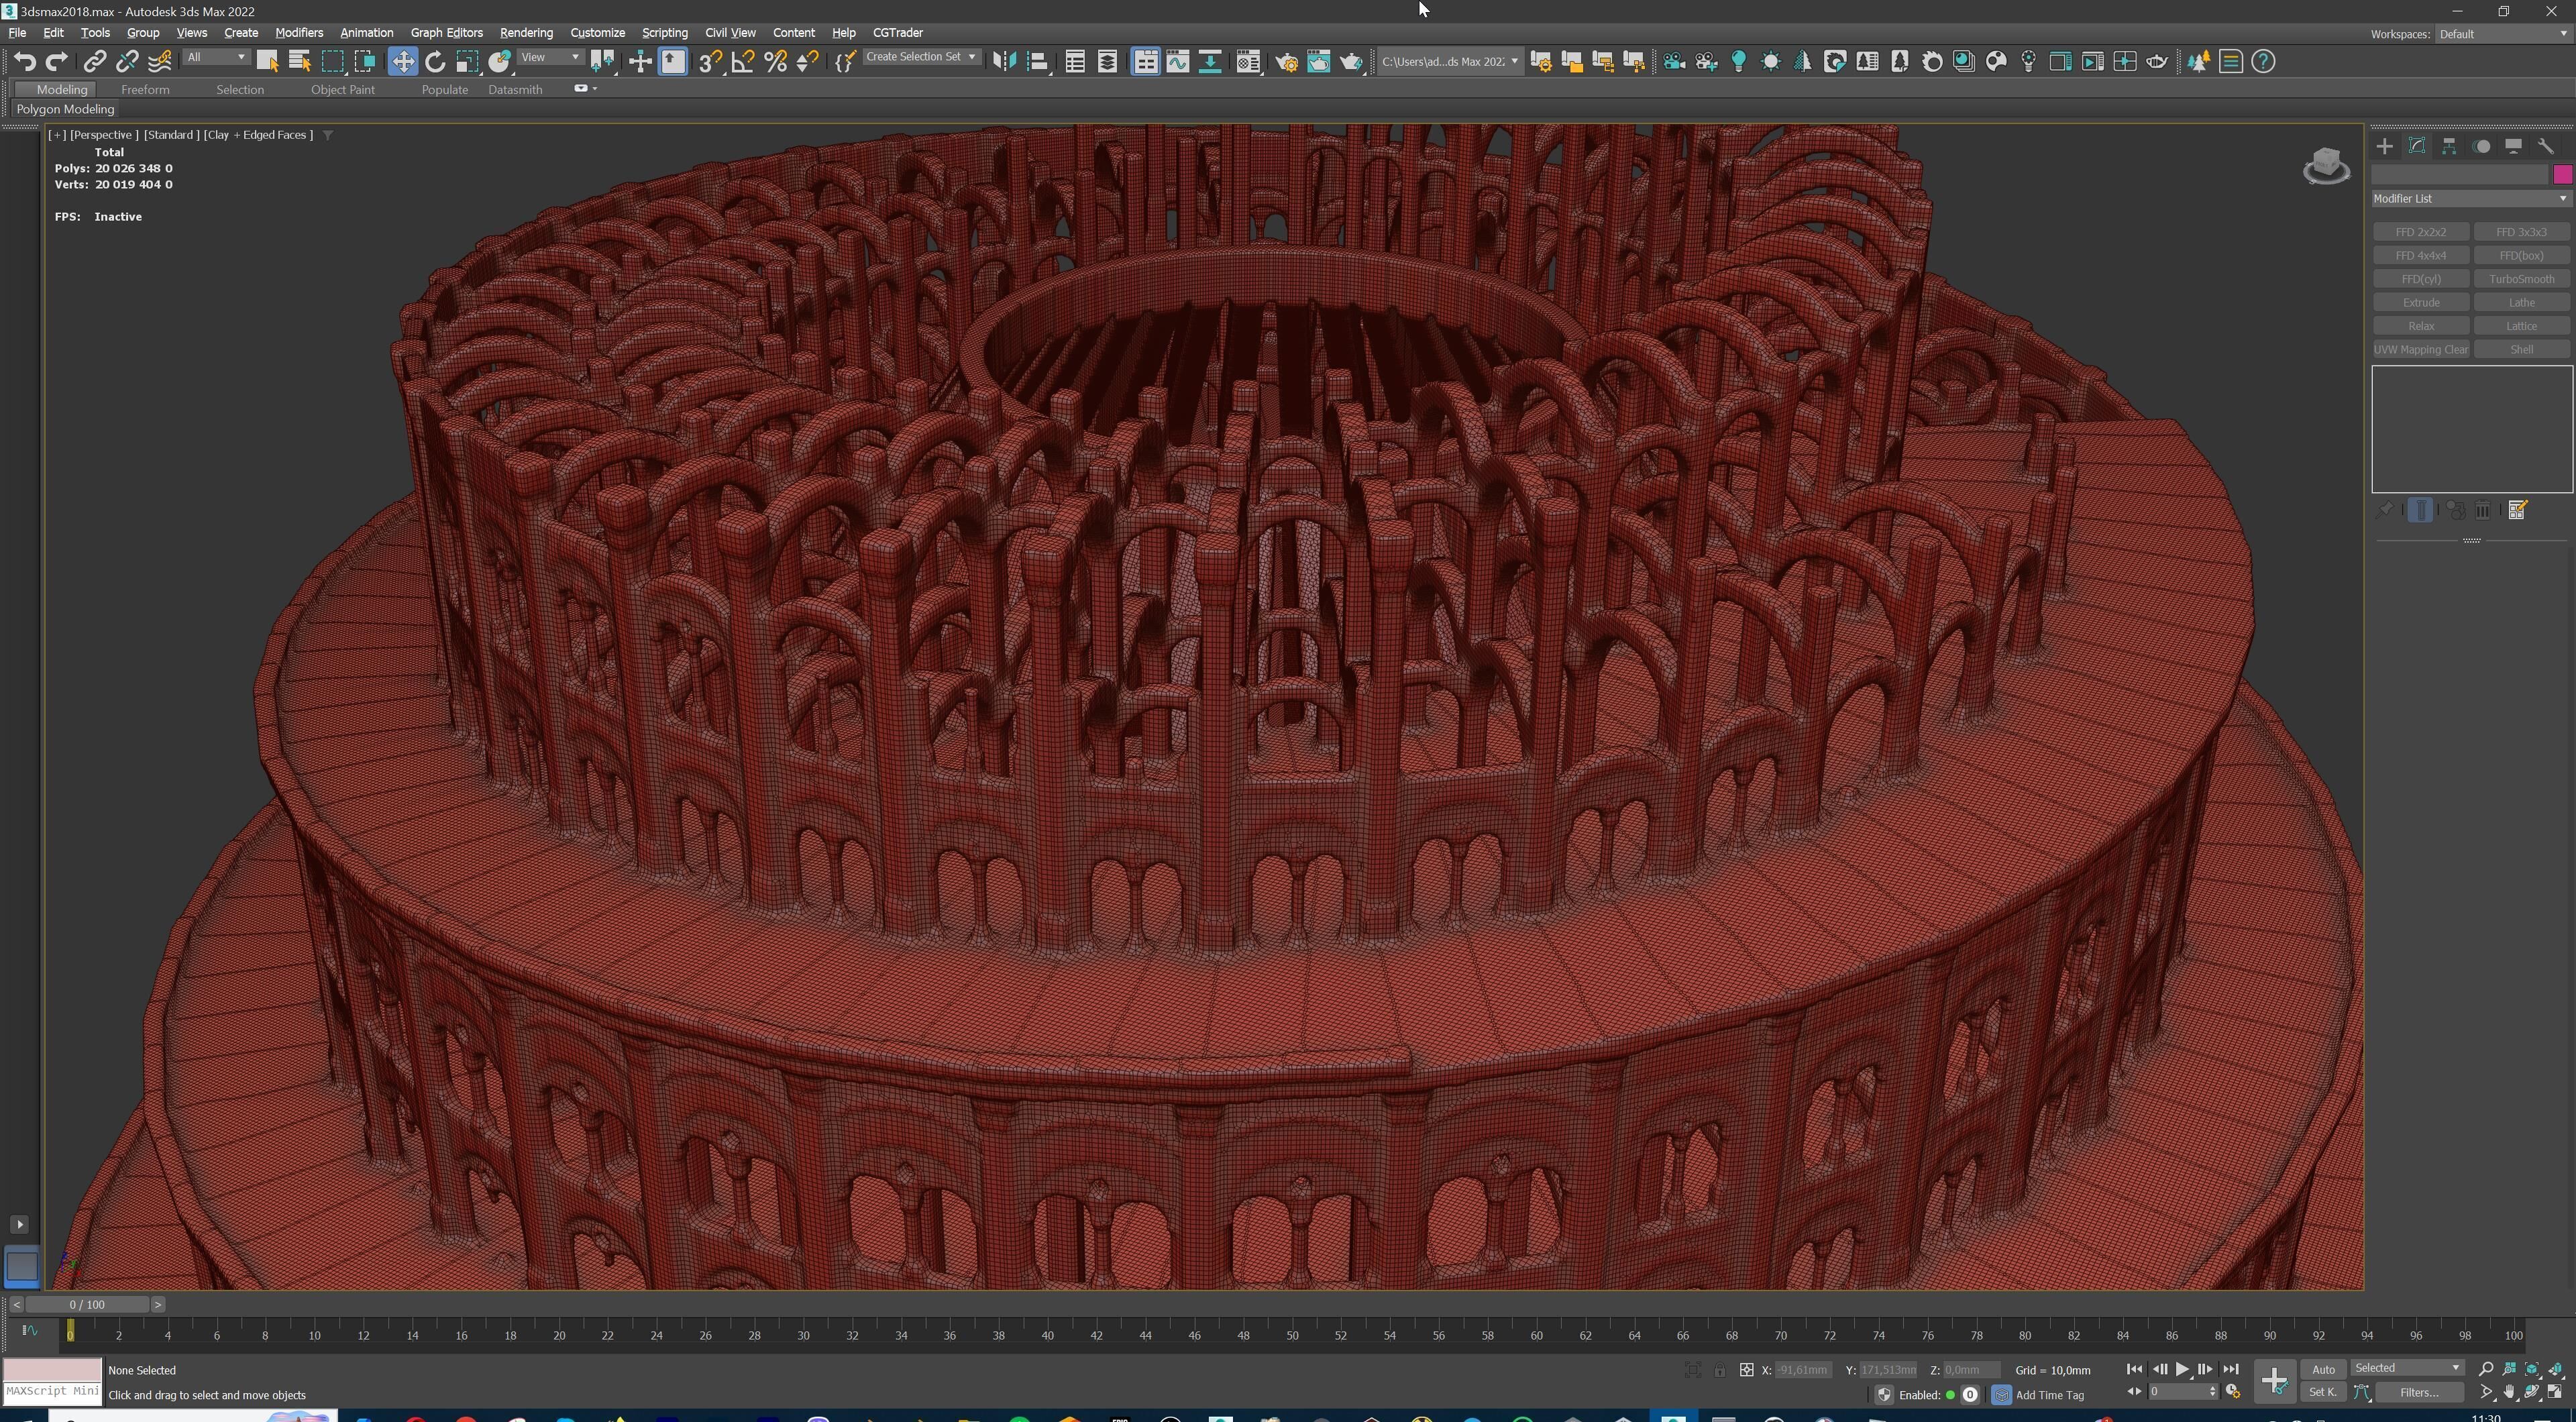This screenshot has height=1422, width=2576.
Task: Click the Redo arrow icon
Action: 57,62
